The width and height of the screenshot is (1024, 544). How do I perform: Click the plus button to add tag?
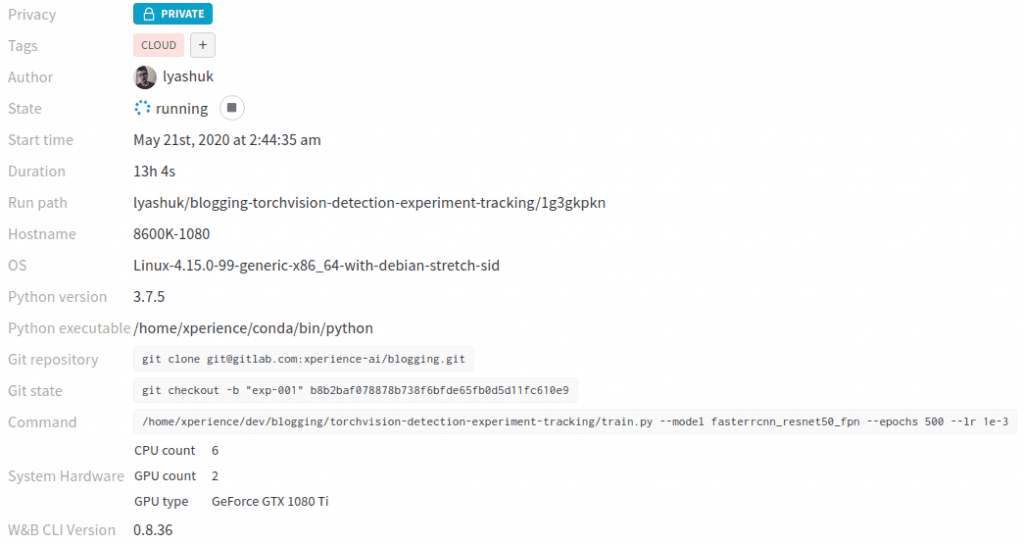point(202,45)
